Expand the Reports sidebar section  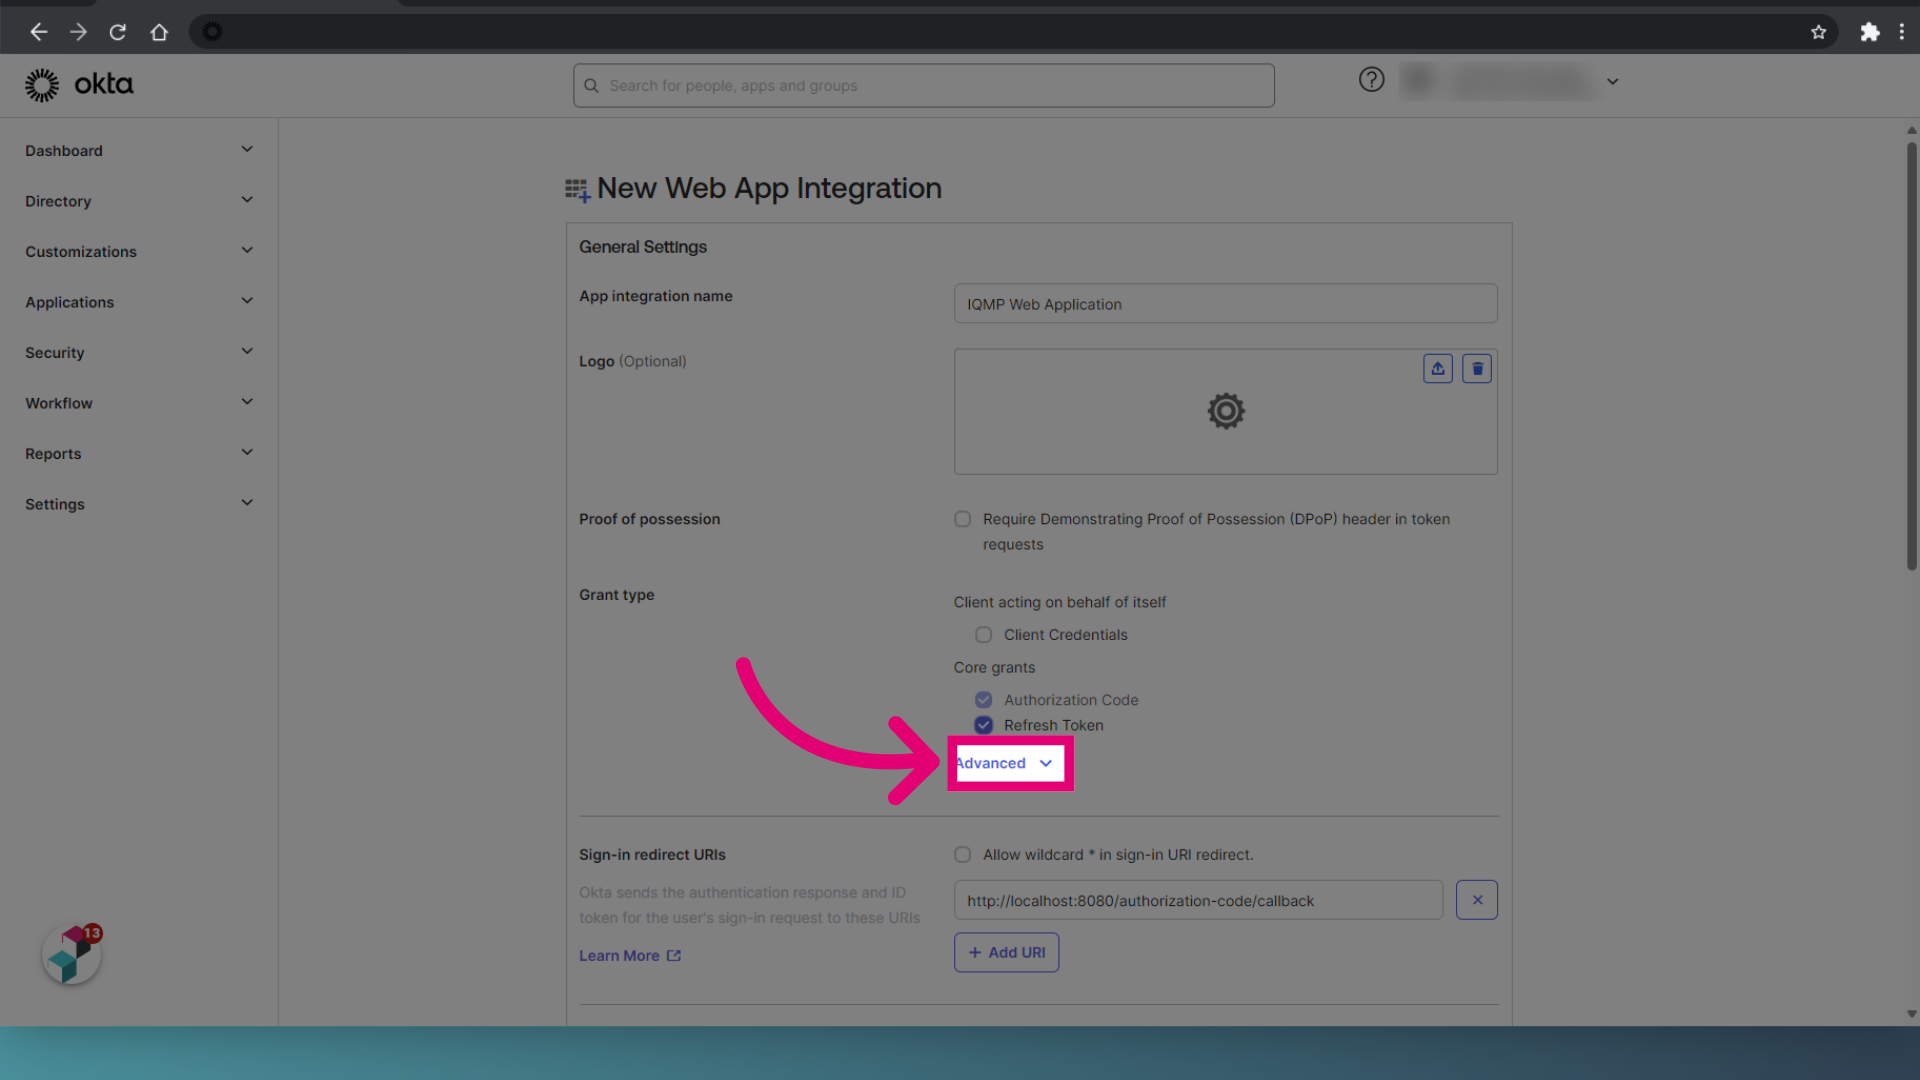(x=247, y=453)
